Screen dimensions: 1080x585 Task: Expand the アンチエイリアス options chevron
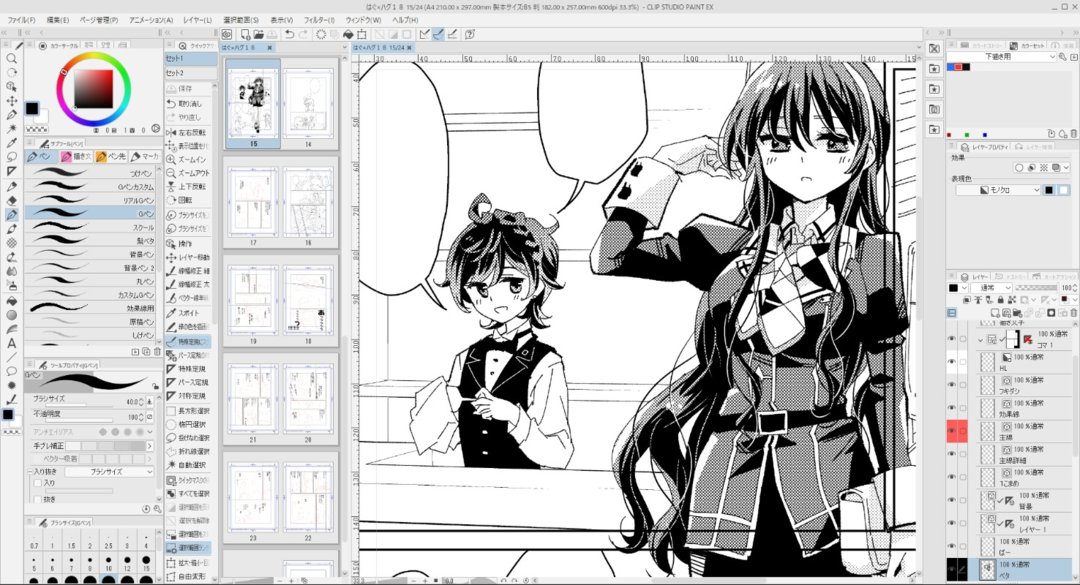tap(151, 432)
